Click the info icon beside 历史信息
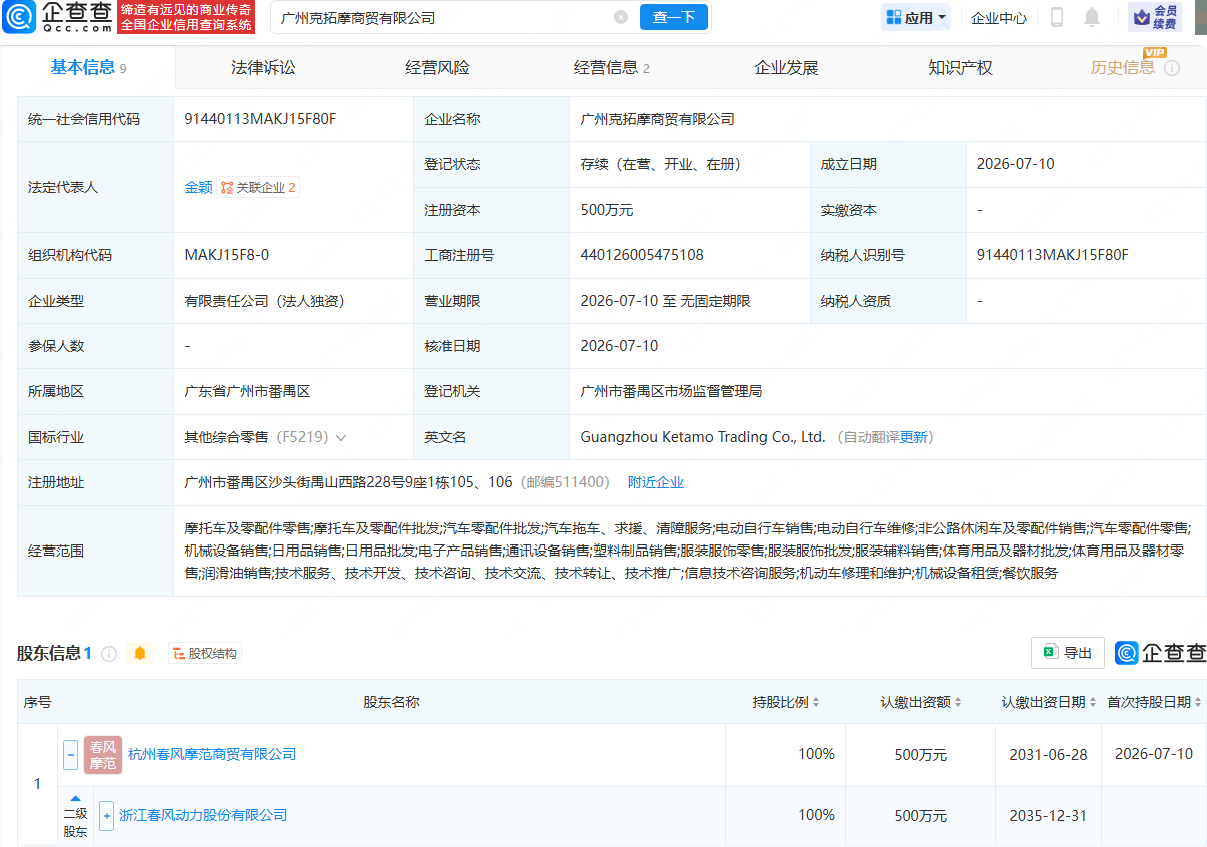This screenshot has height=847, width=1207. [1172, 68]
